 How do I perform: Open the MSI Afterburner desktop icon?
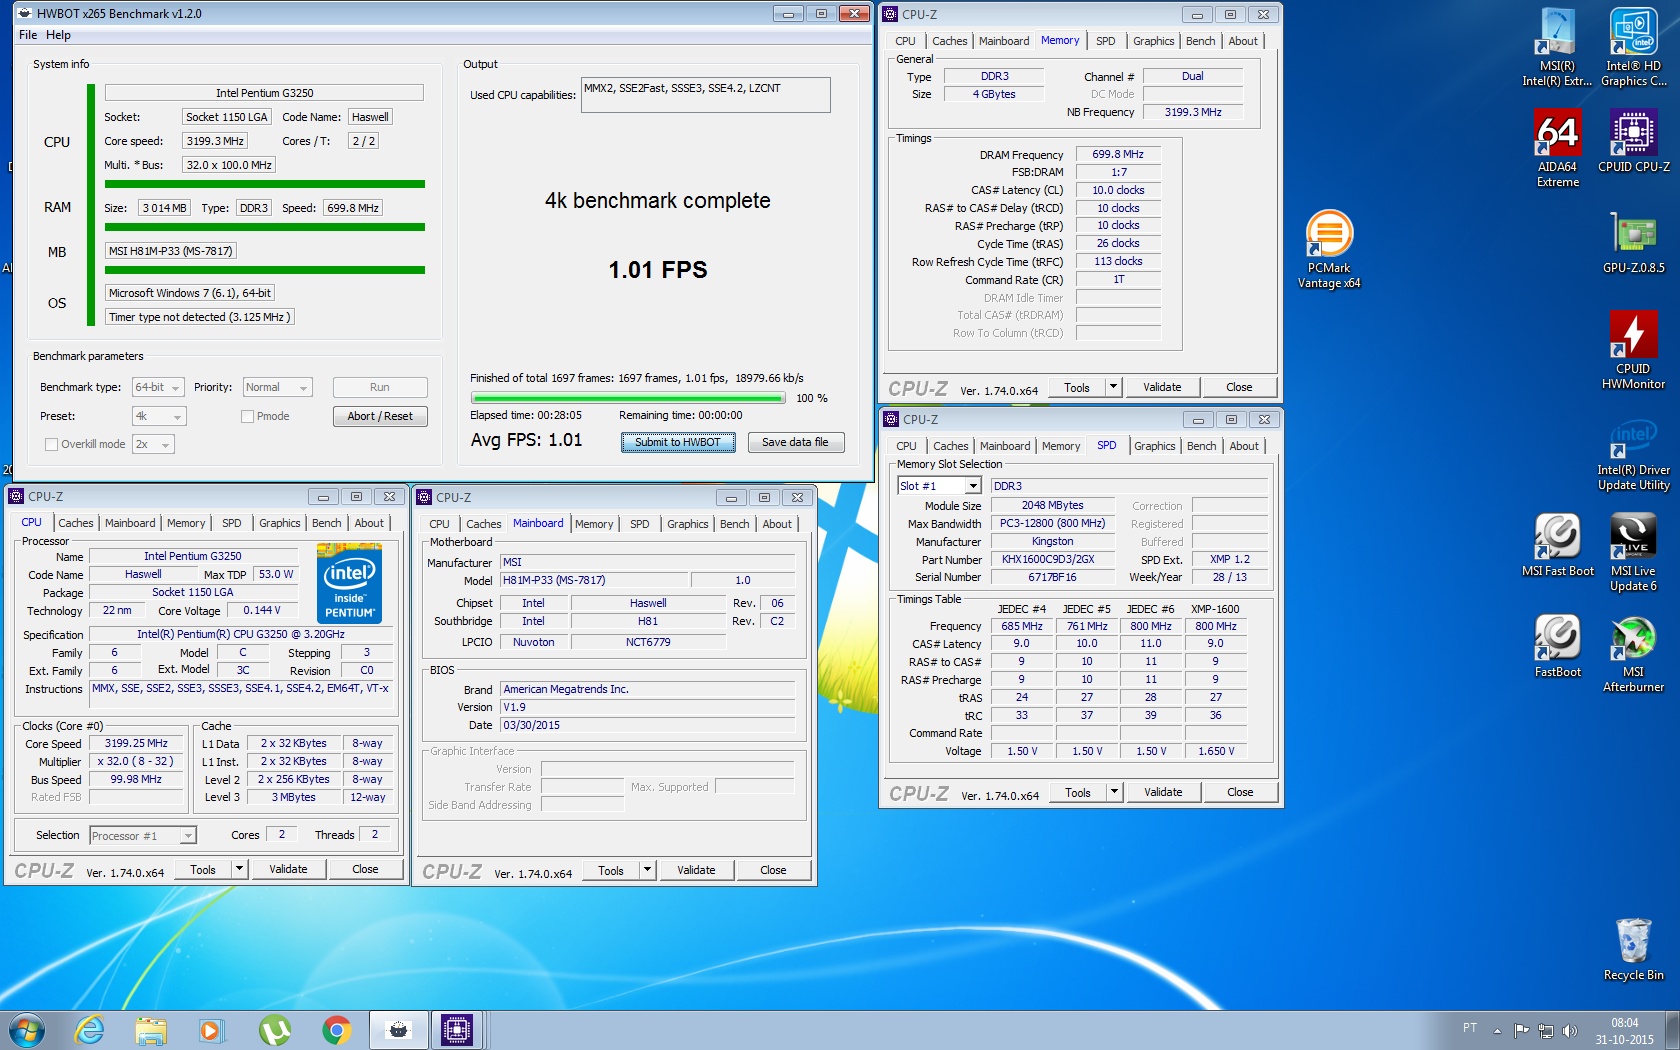pos(1634,654)
